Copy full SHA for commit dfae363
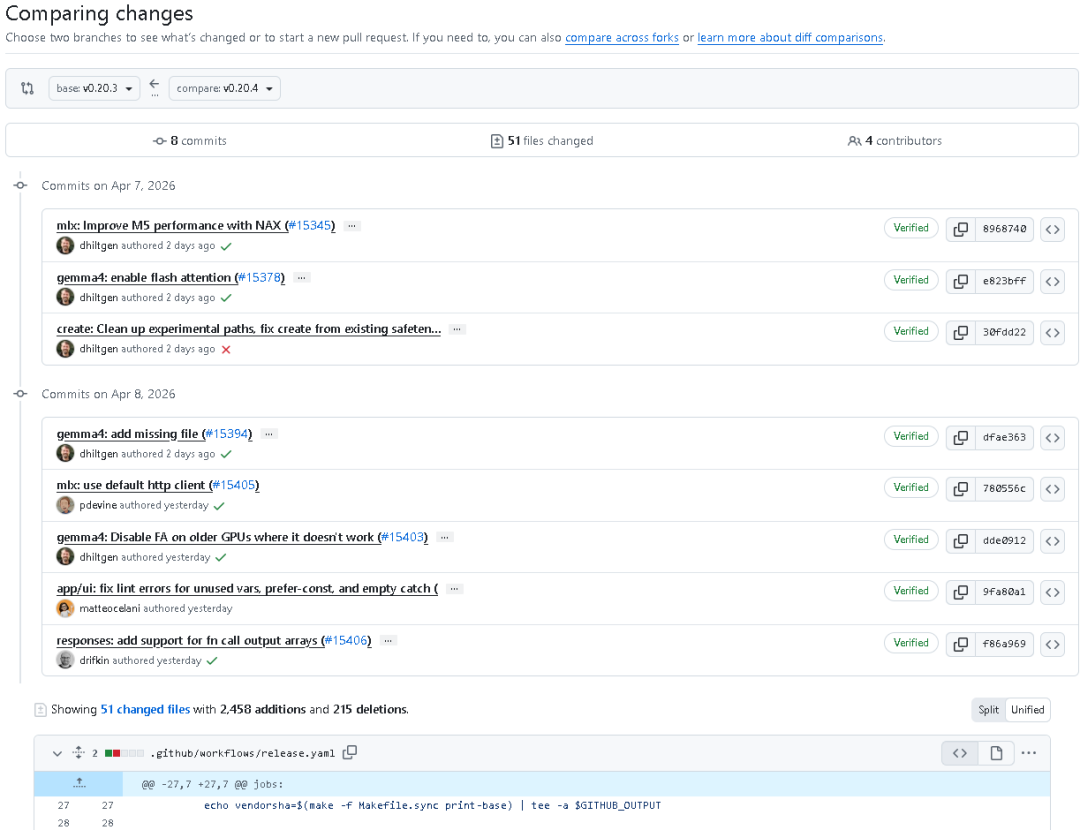This screenshot has width=1080, height=830. coord(960,437)
